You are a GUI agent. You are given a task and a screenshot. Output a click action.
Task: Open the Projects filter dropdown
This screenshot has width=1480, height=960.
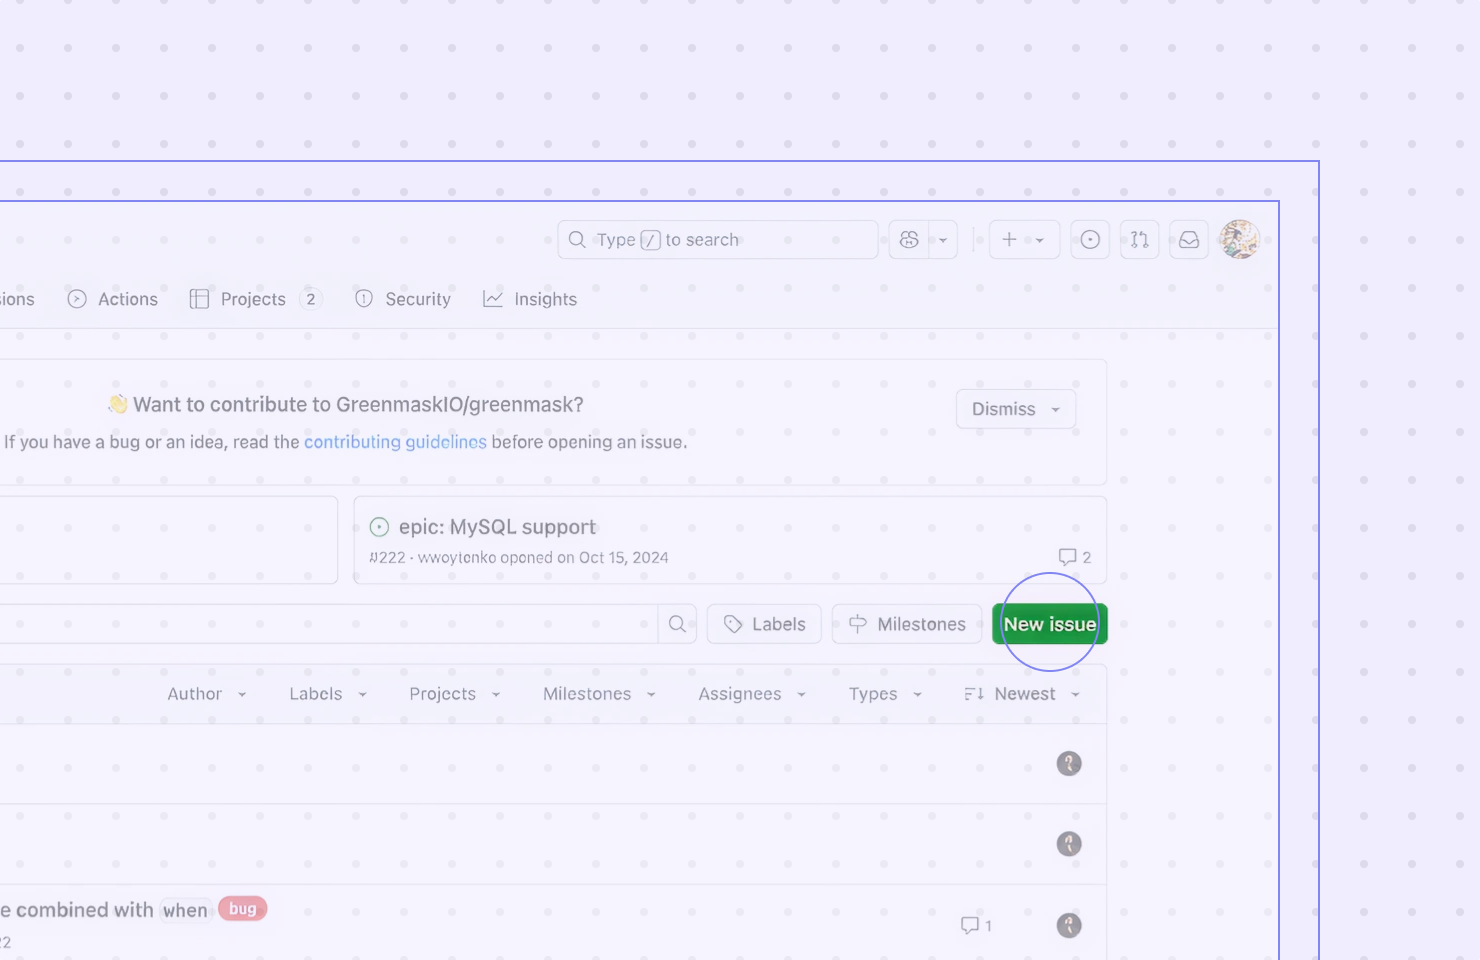coord(455,694)
